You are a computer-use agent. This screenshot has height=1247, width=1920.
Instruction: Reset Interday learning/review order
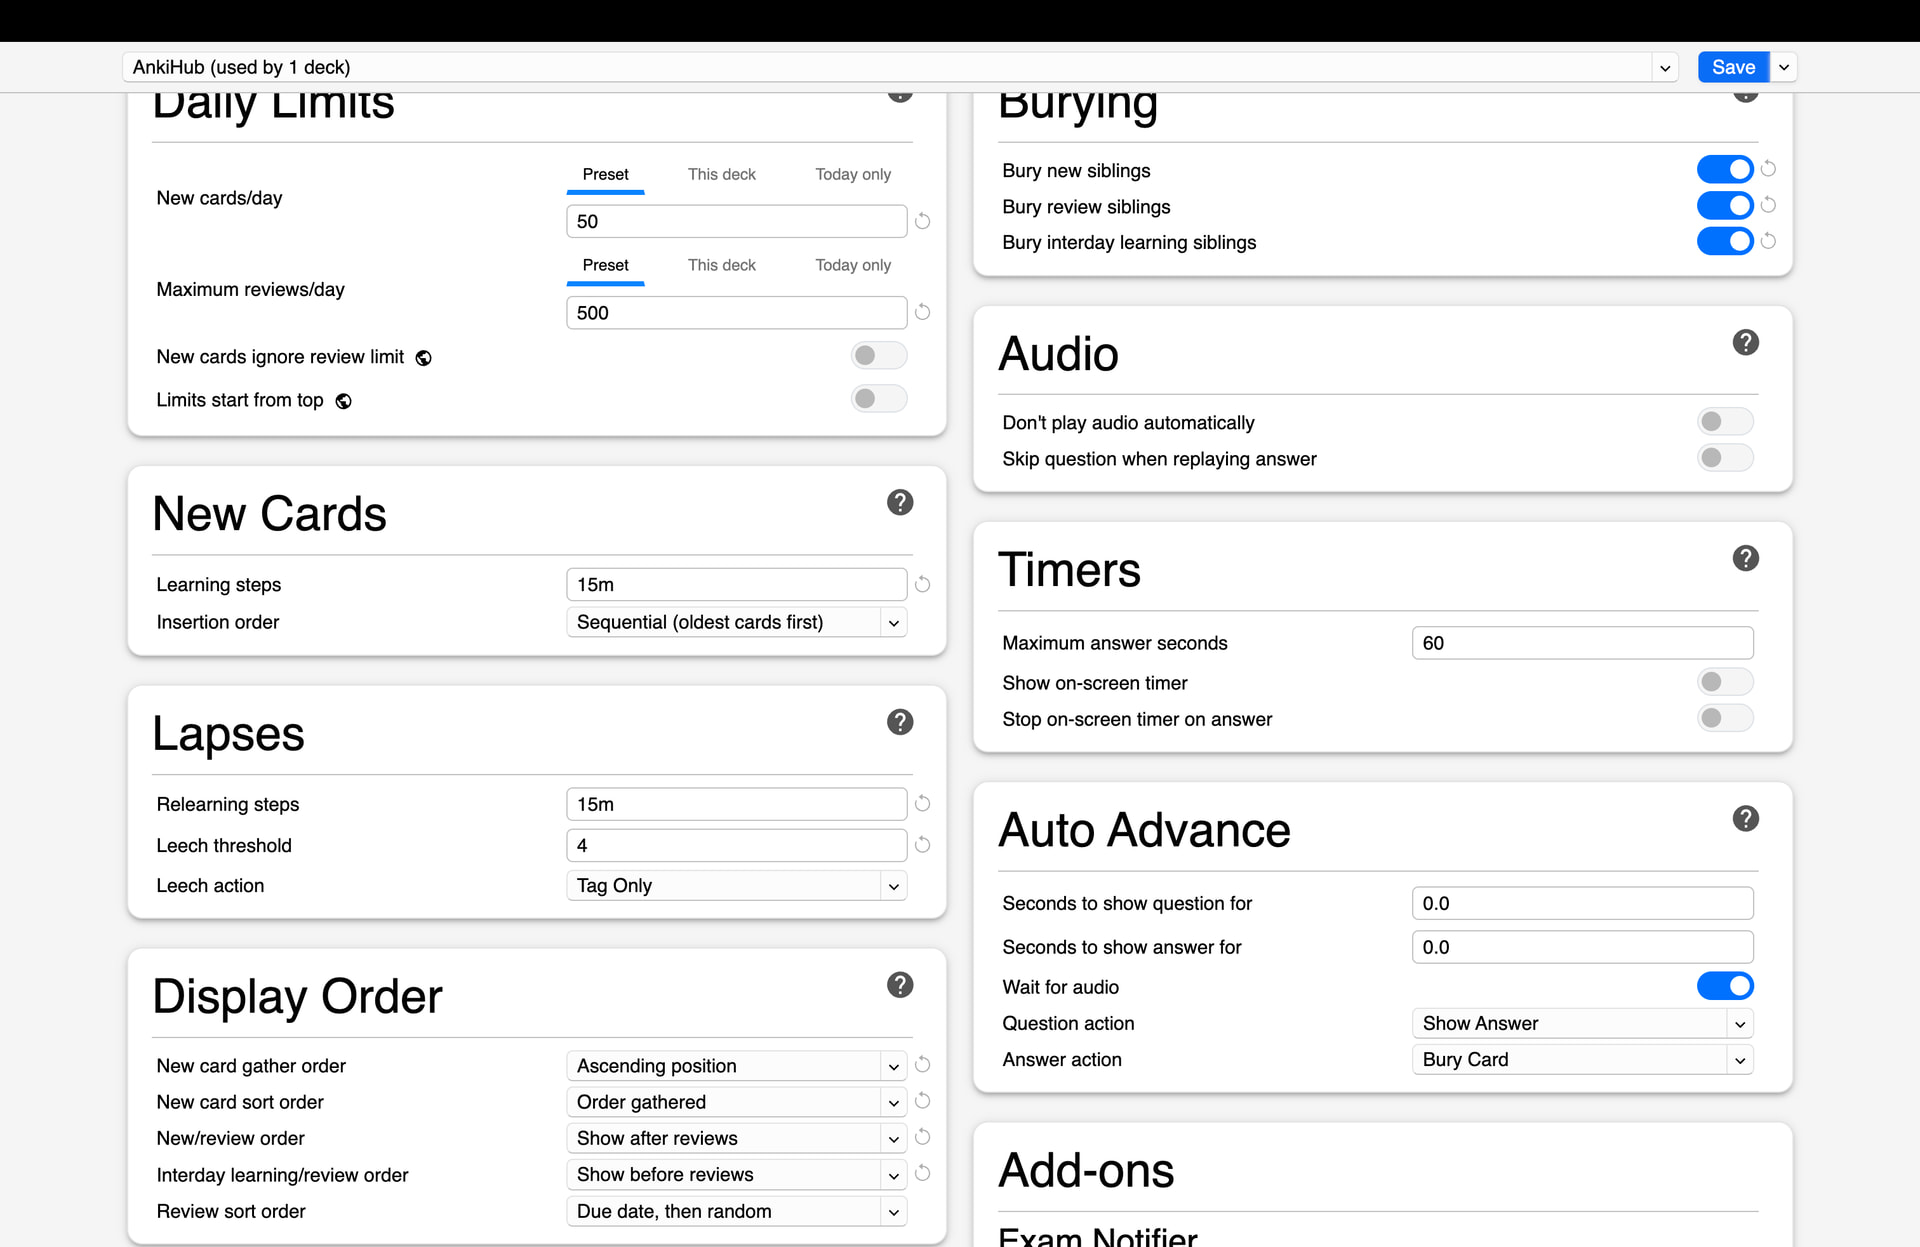pyautogui.click(x=923, y=1173)
